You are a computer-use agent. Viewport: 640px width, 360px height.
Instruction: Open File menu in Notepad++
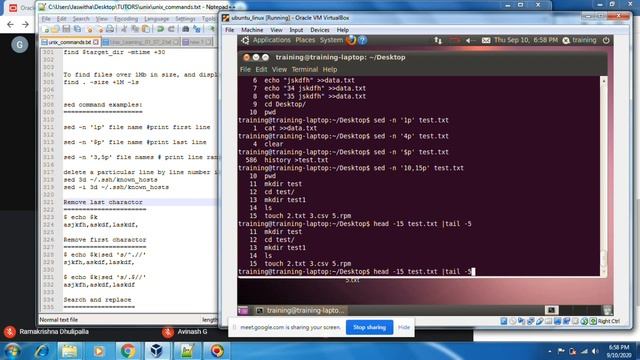click(46, 19)
